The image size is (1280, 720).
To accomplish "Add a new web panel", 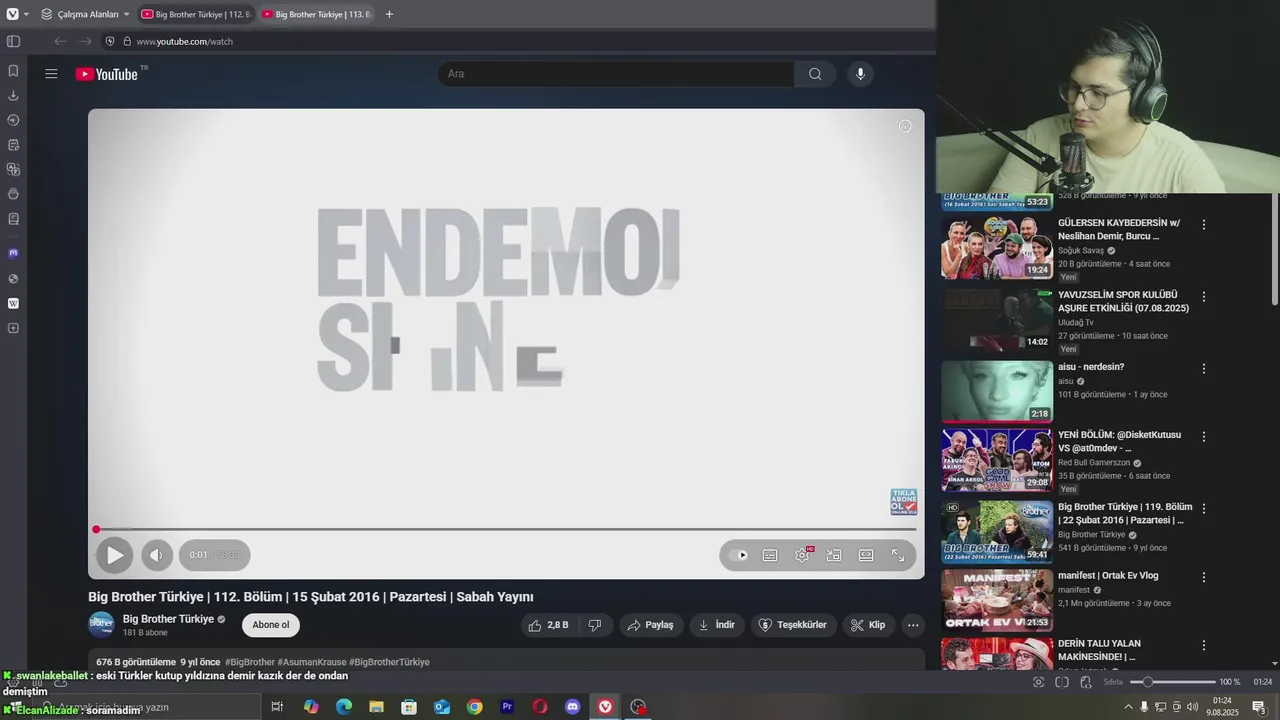I will (13, 328).
